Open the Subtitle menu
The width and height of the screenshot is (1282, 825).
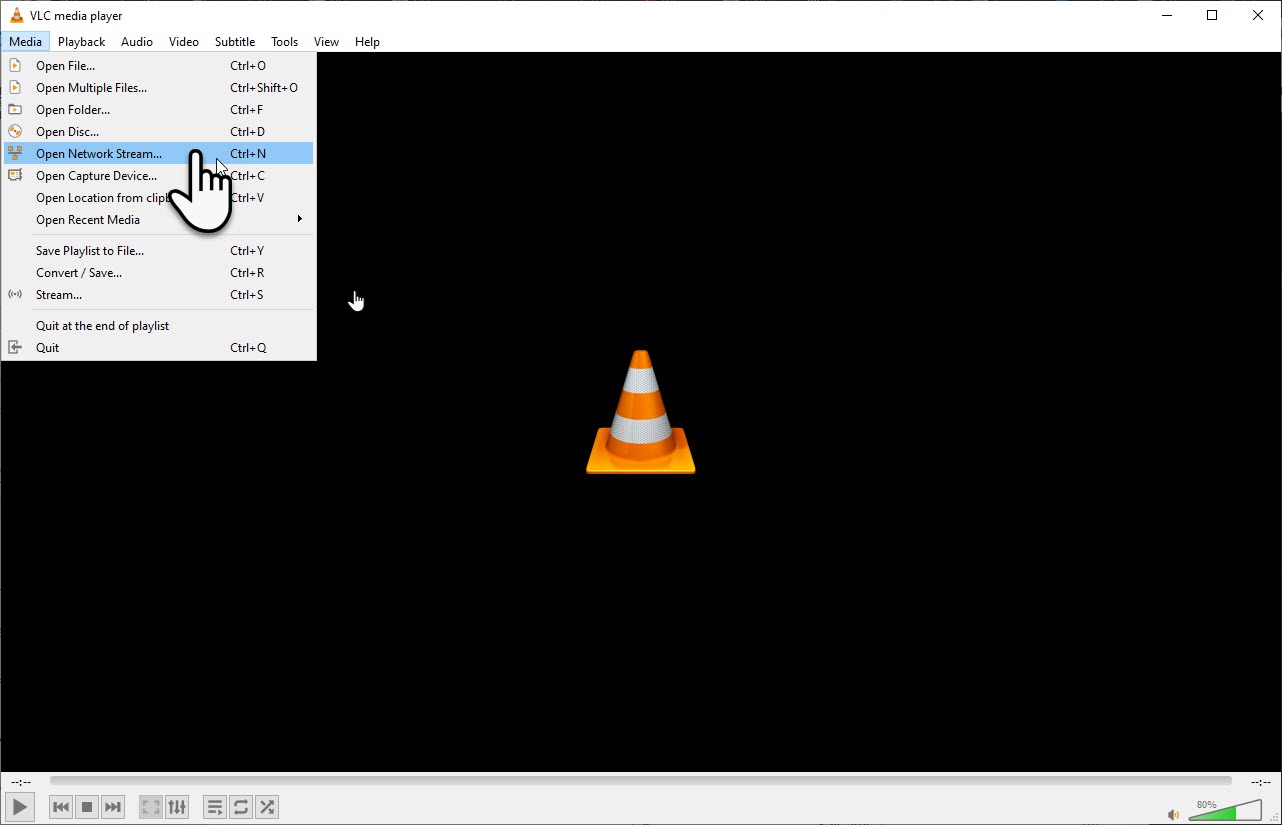235,42
